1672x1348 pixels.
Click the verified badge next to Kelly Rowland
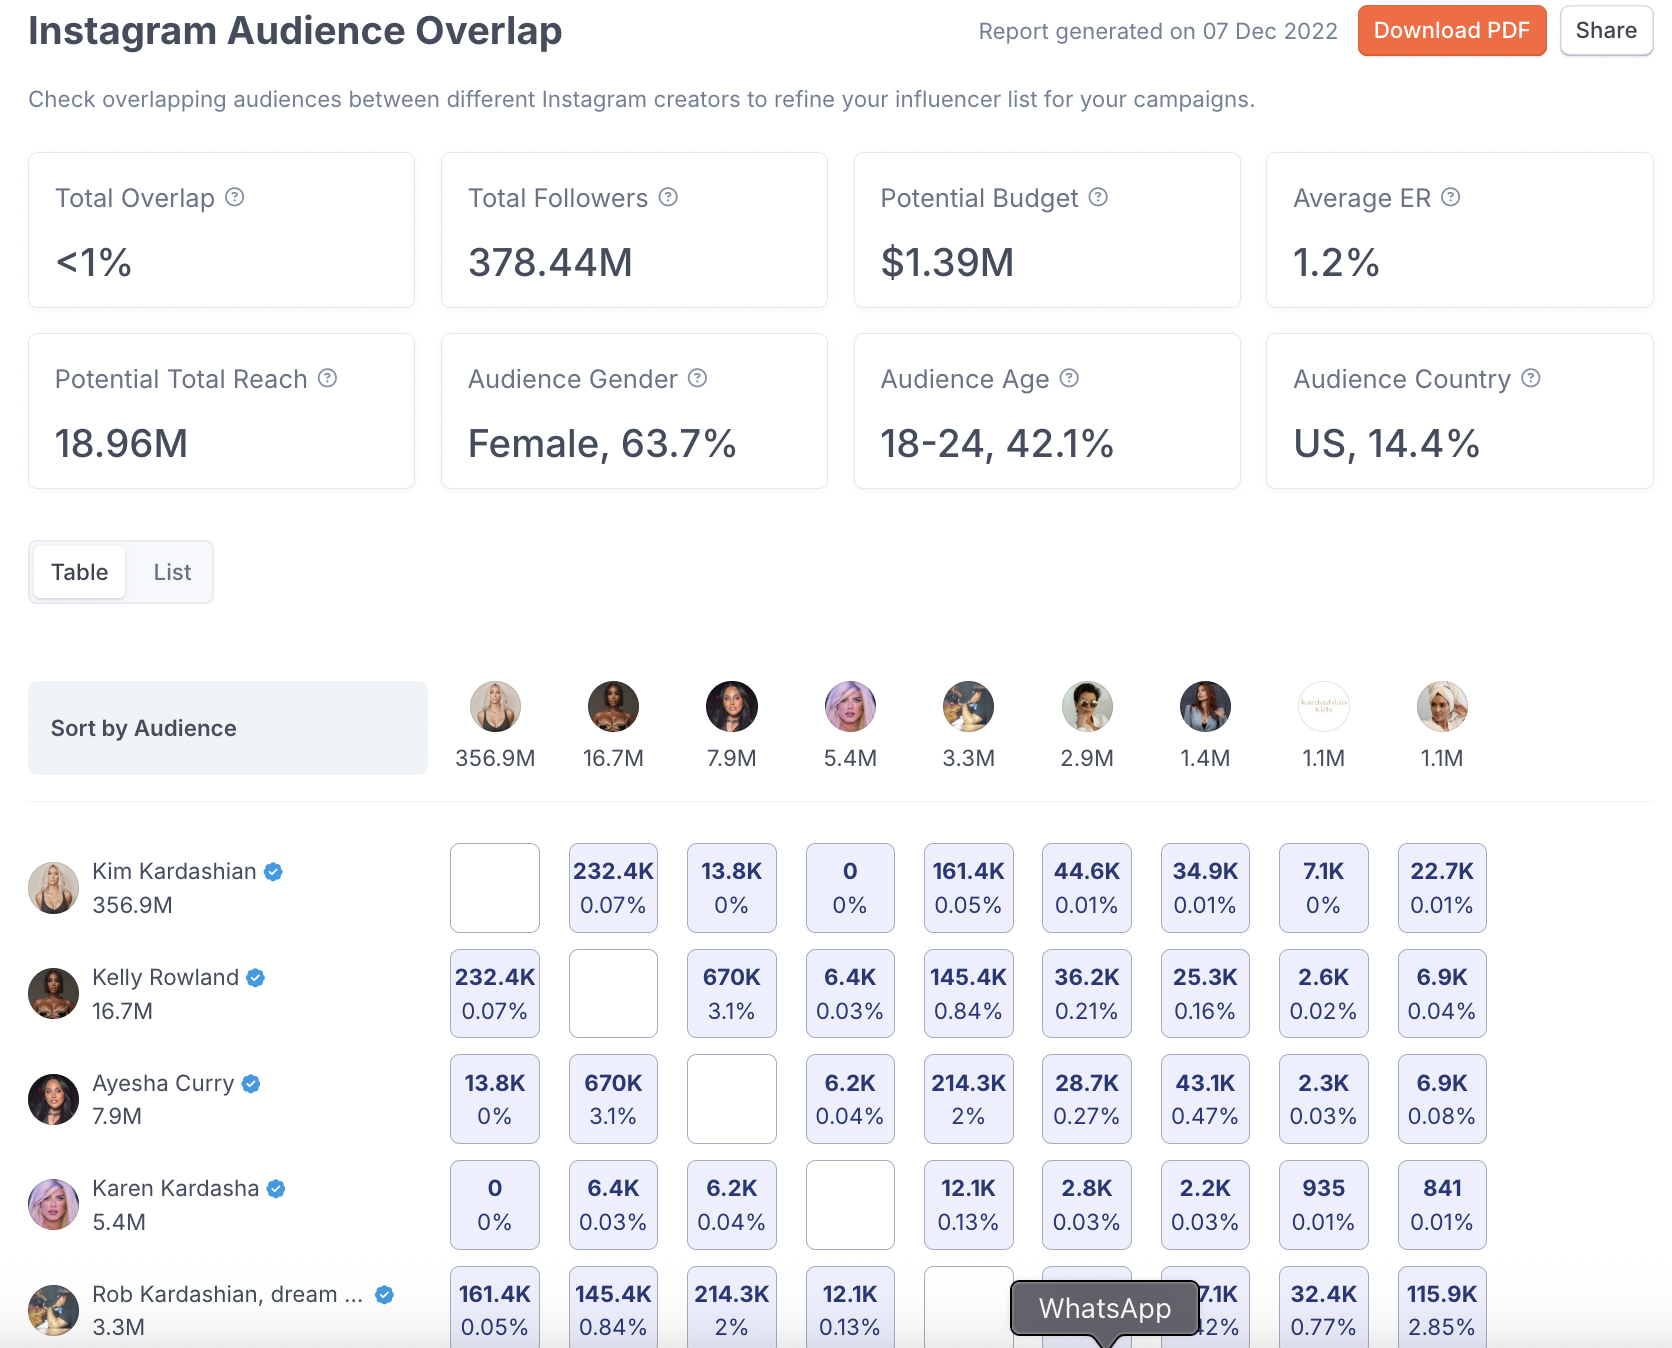tap(256, 978)
